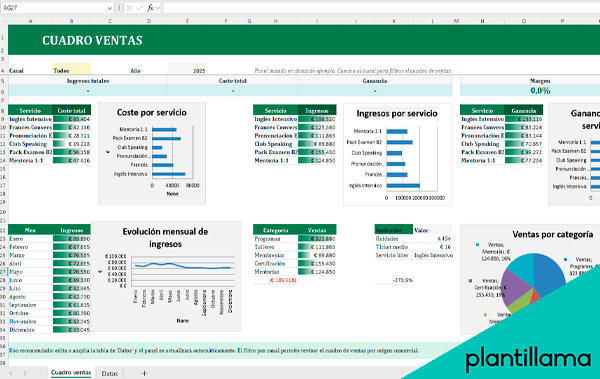Click the 'Indicador' table header

click(394, 230)
